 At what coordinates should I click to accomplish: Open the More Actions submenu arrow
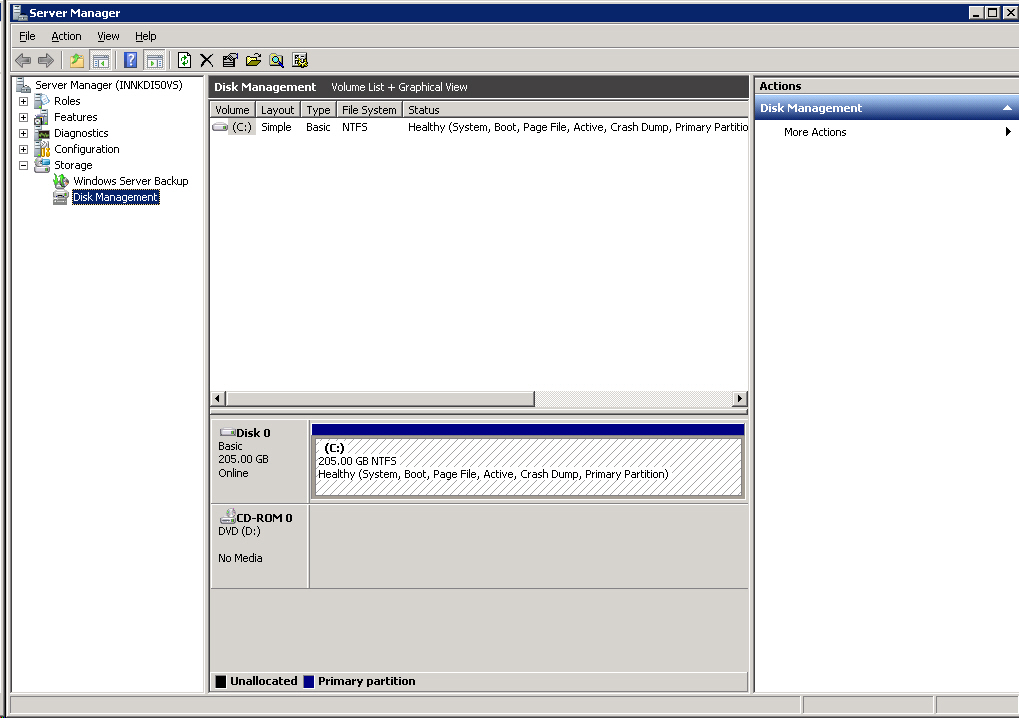click(1008, 132)
